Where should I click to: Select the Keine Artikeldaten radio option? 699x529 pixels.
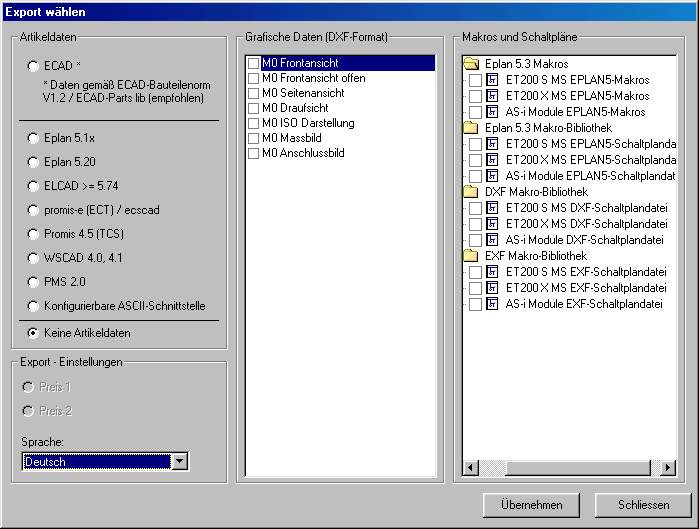[x=33, y=333]
